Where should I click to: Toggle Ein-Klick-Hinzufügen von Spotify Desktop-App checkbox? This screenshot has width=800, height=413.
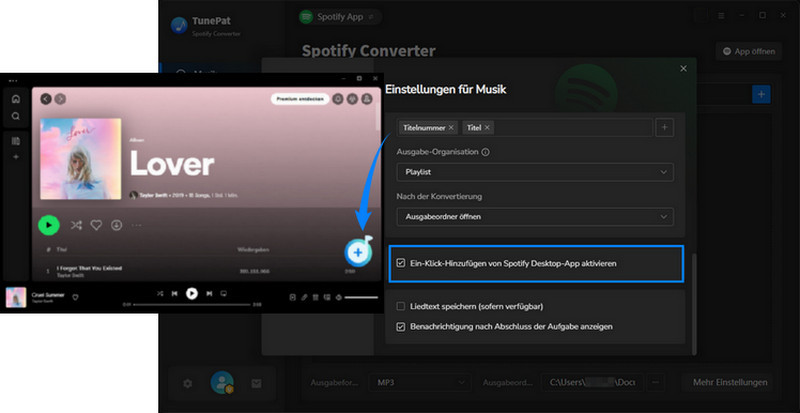point(401,264)
